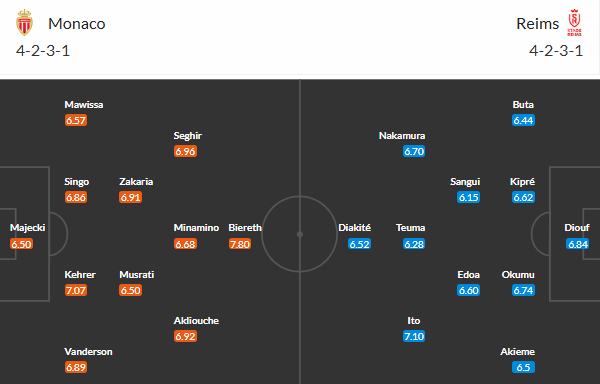The image size is (600, 384).
Task: Click Sangui's 6.15 rating badge
Action: coord(468,197)
